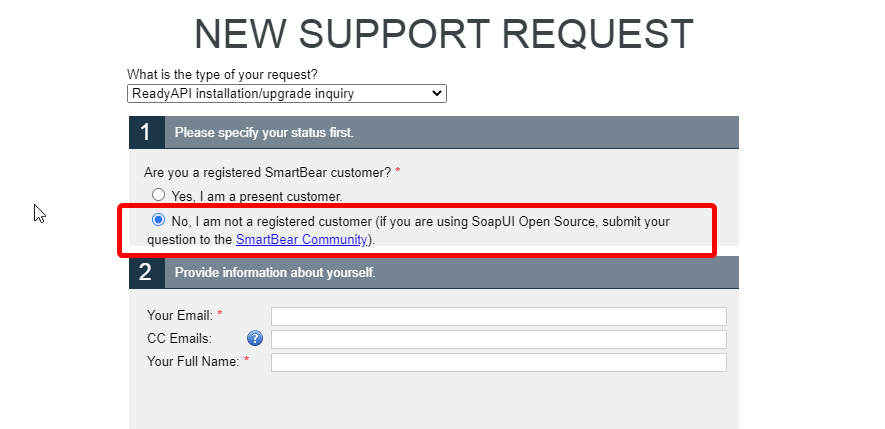Click the help icon beside CC Emails
Screen dimensions: 885x429
(254, 339)
